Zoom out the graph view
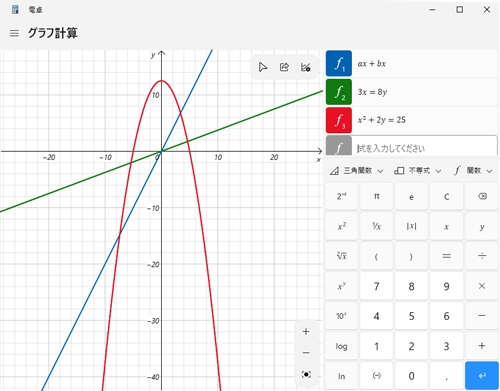The height and width of the screenshot is (391, 500). point(306,353)
